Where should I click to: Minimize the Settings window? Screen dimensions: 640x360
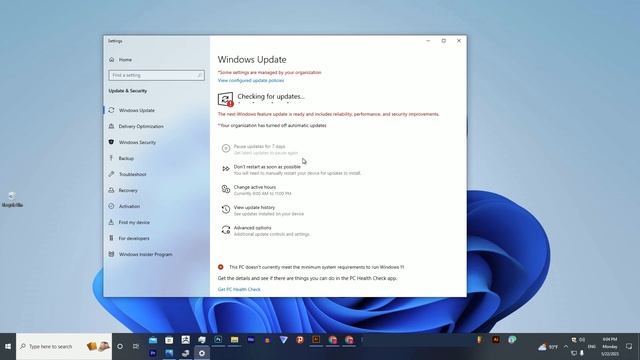pyautogui.click(x=428, y=41)
